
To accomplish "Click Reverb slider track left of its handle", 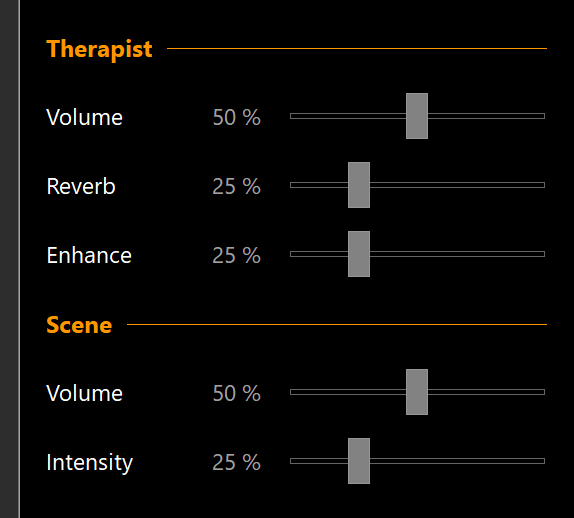I will click(319, 185).
